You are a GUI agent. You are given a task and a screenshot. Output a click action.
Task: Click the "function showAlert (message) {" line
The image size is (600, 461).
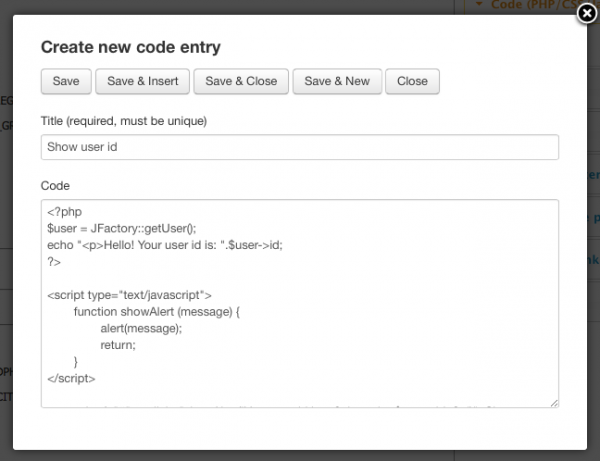click(157, 312)
